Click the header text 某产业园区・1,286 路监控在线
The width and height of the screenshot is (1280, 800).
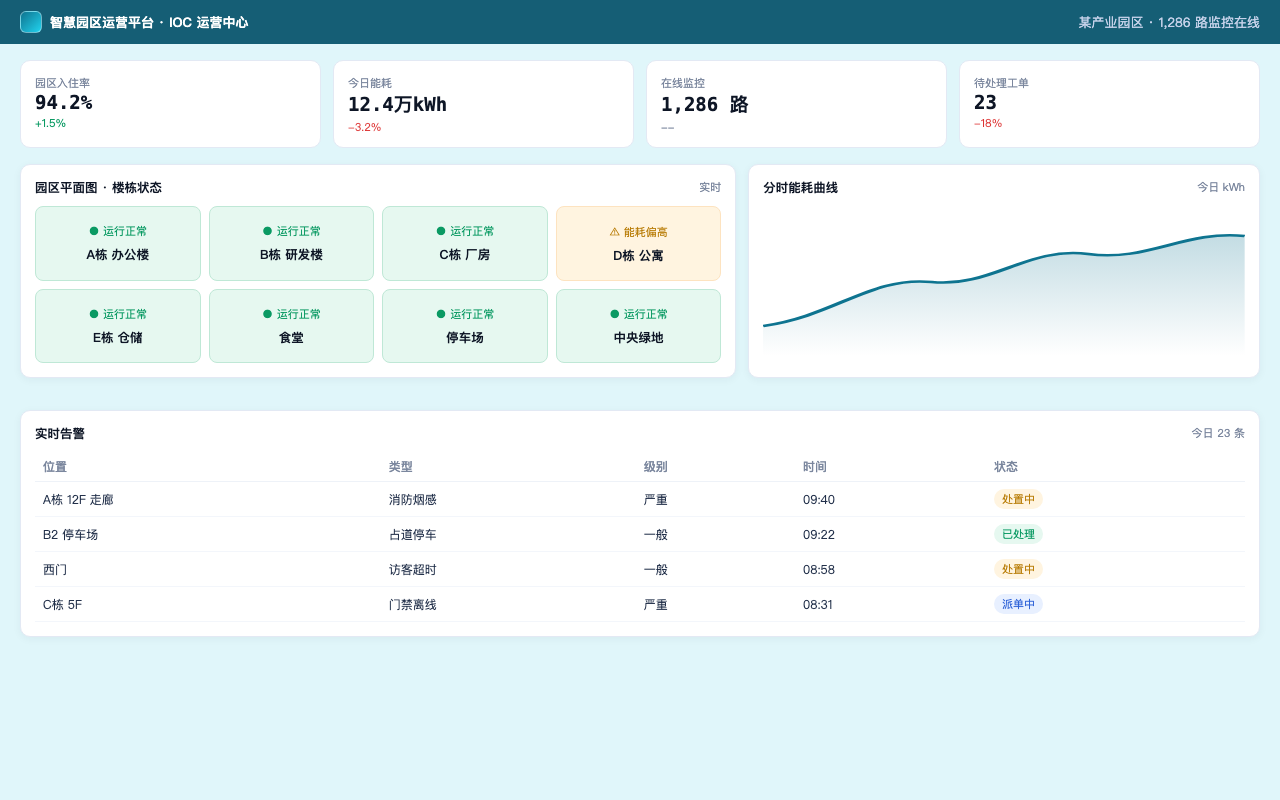(x=1169, y=22)
